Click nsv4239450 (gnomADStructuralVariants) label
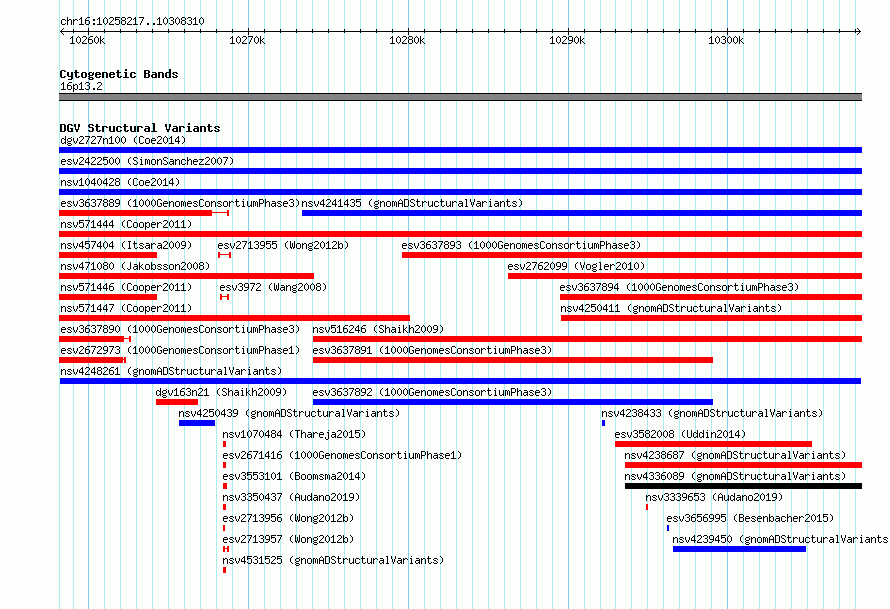 click(x=780, y=539)
